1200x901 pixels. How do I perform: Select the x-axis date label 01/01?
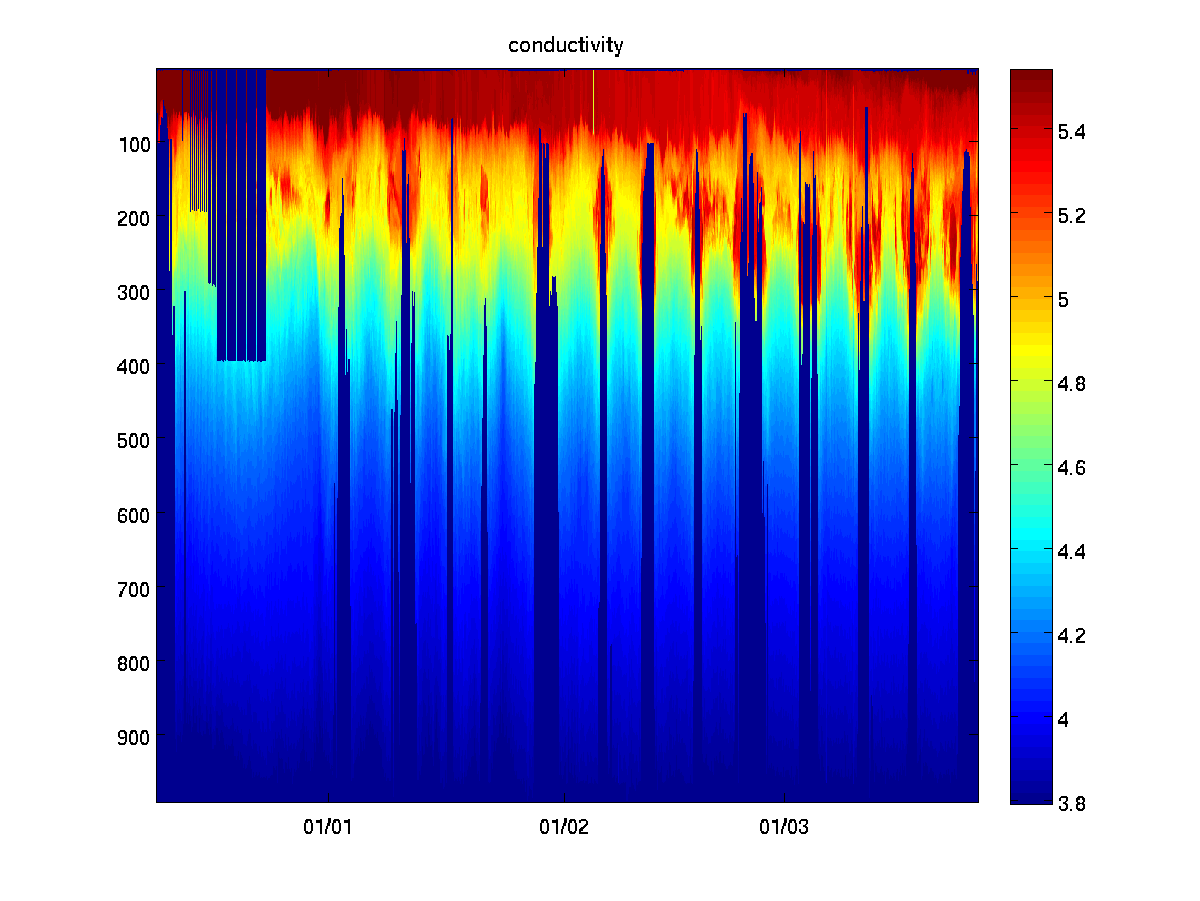point(328,827)
